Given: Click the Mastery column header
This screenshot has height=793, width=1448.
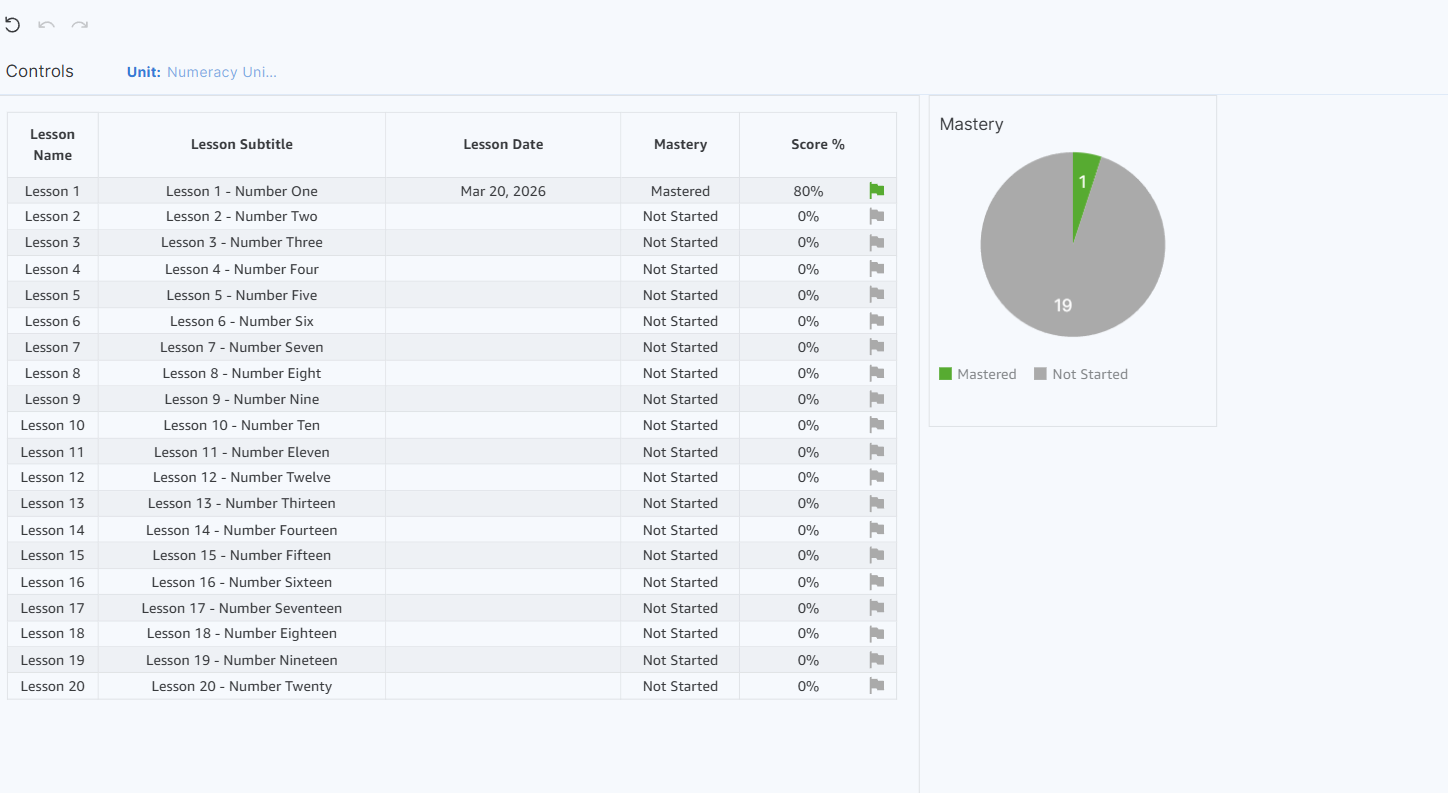Looking at the screenshot, I should click(680, 144).
